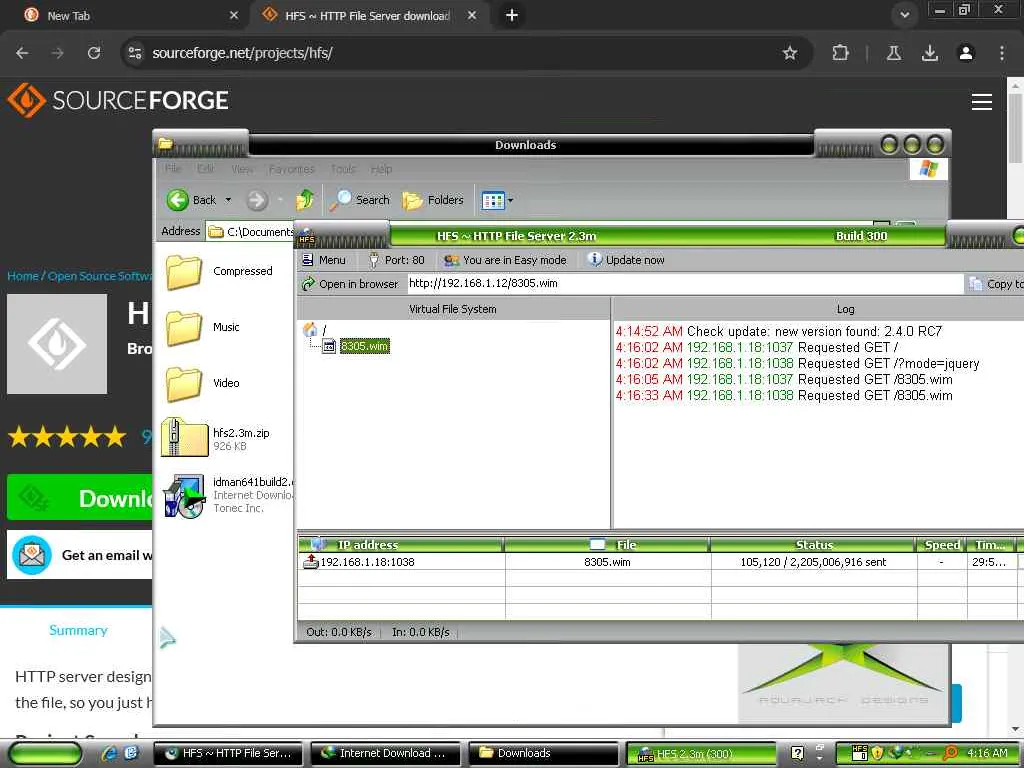Image resolution: width=1024 pixels, height=768 pixels.
Task: Change the HFS Port: 80 setting
Action: coord(396,260)
